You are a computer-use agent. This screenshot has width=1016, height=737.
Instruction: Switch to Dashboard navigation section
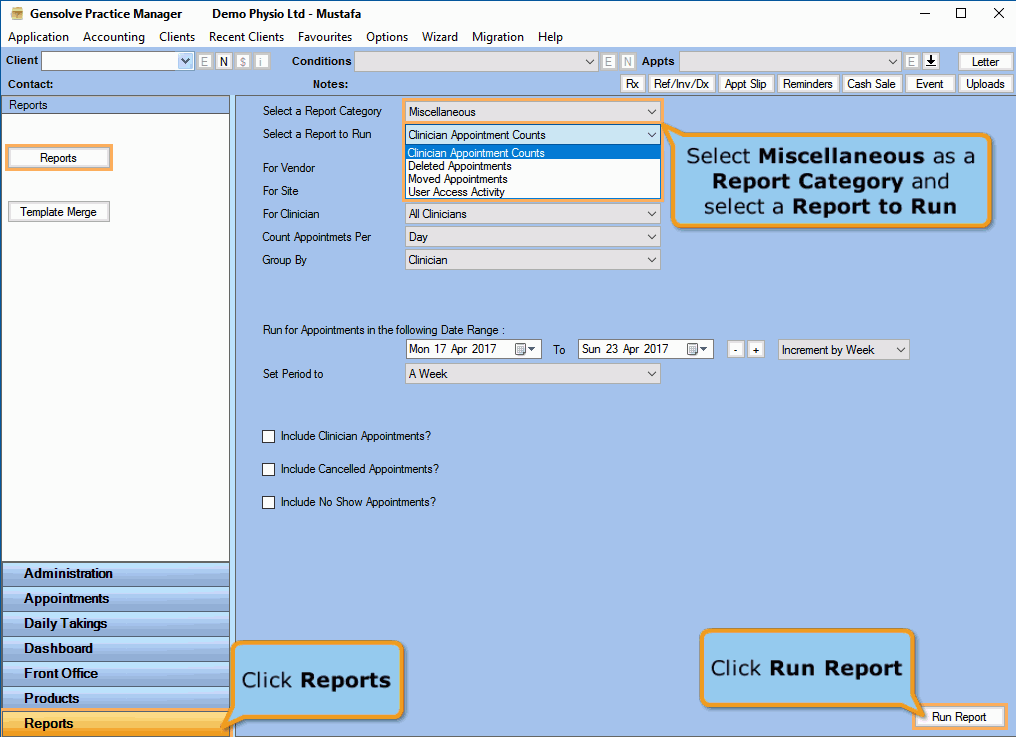(116, 649)
